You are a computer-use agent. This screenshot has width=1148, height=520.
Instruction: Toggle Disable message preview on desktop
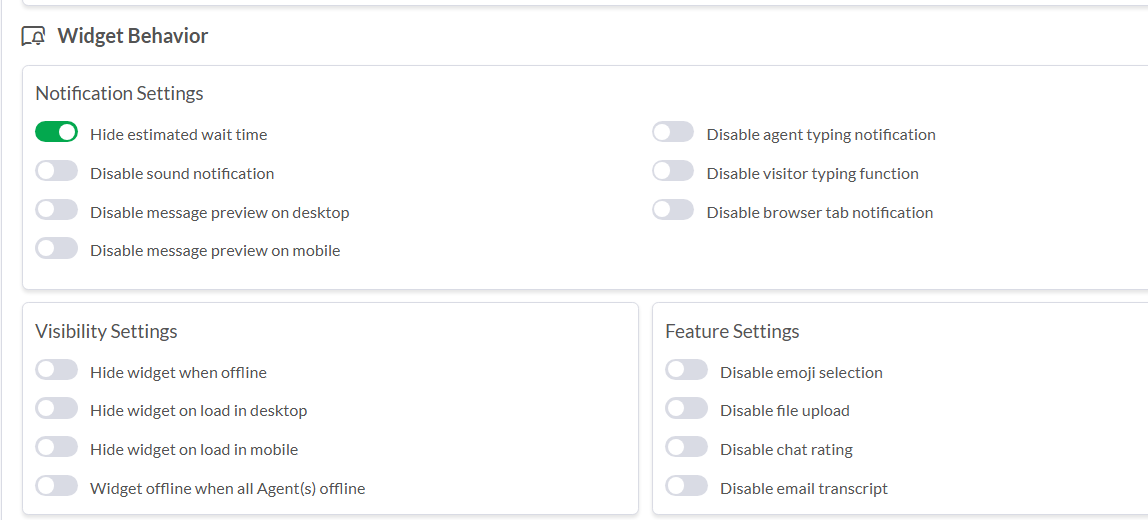[x=56, y=211]
